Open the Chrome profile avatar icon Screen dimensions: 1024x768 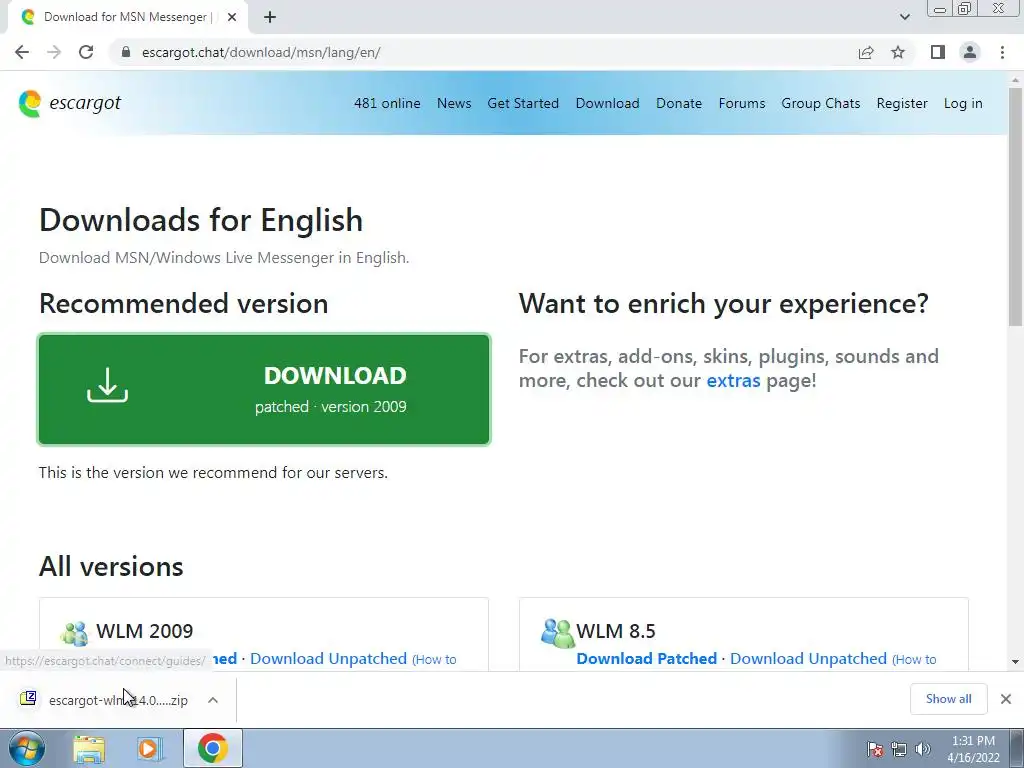(970, 52)
